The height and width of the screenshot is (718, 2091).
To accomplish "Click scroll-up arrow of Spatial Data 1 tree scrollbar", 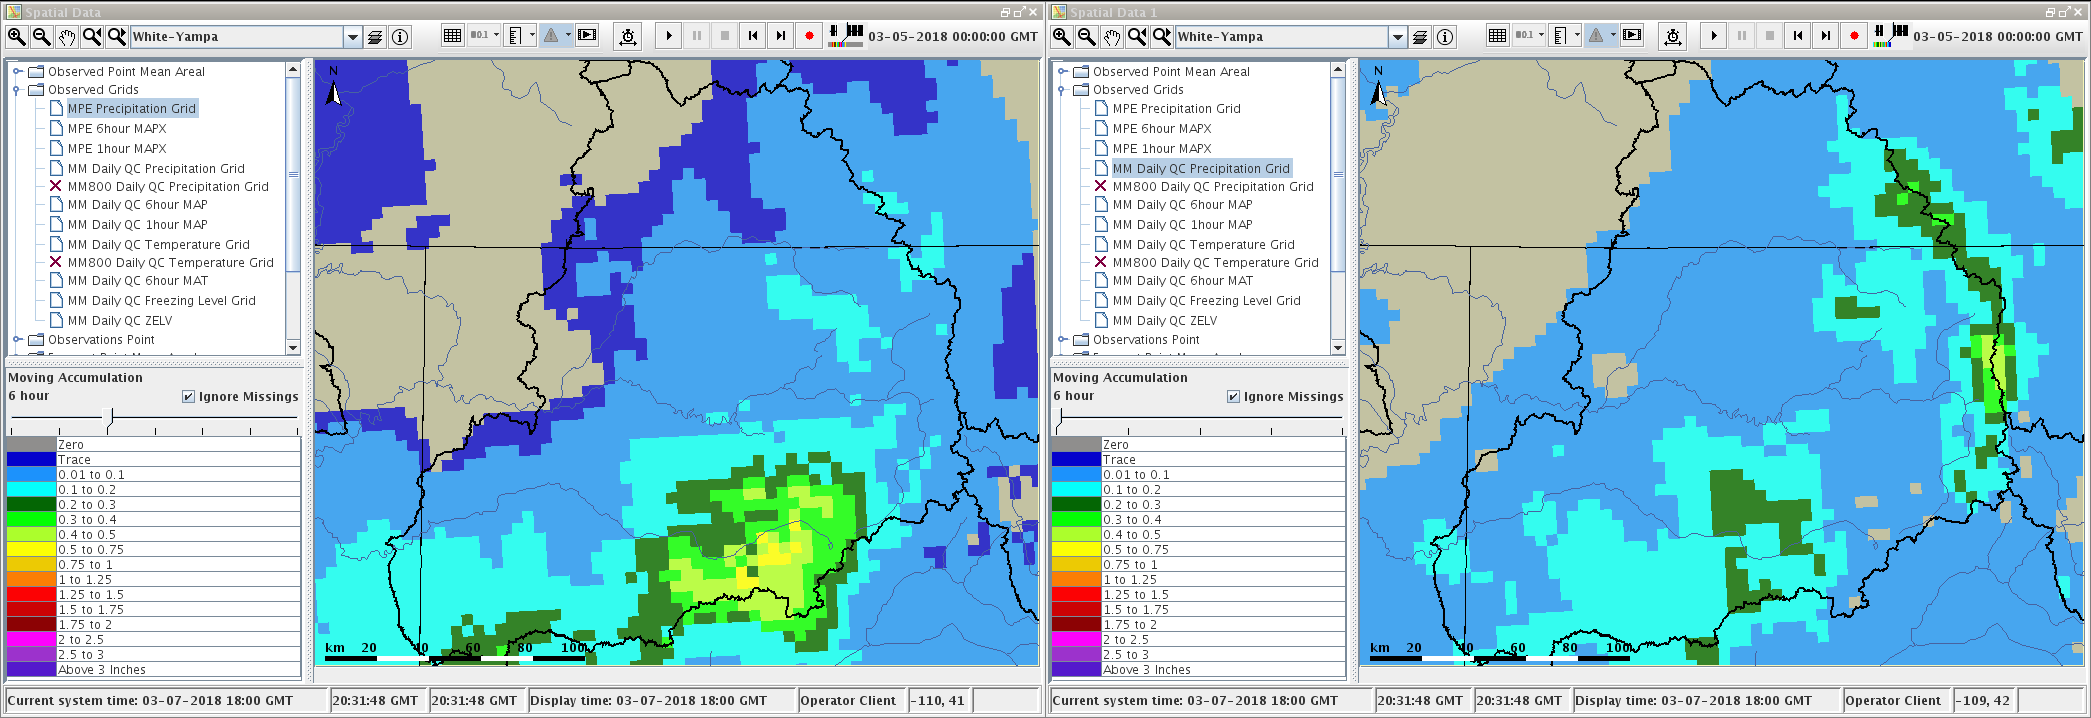I will point(1338,70).
